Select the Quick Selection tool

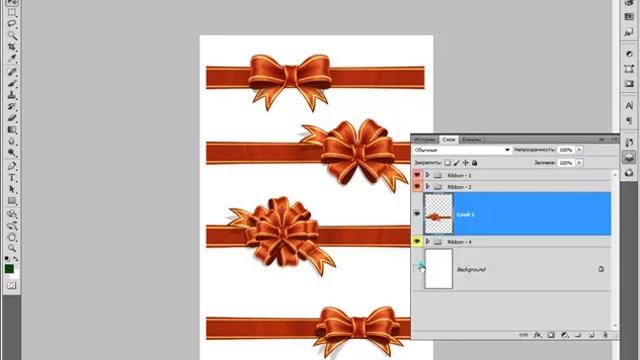click(x=12, y=36)
